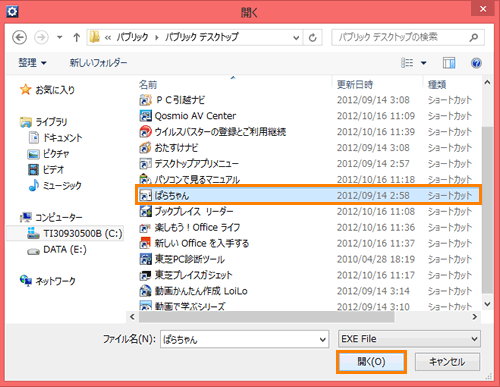
Task: Select the 楽しもう！Office ライフ icon
Action: click(145, 227)
